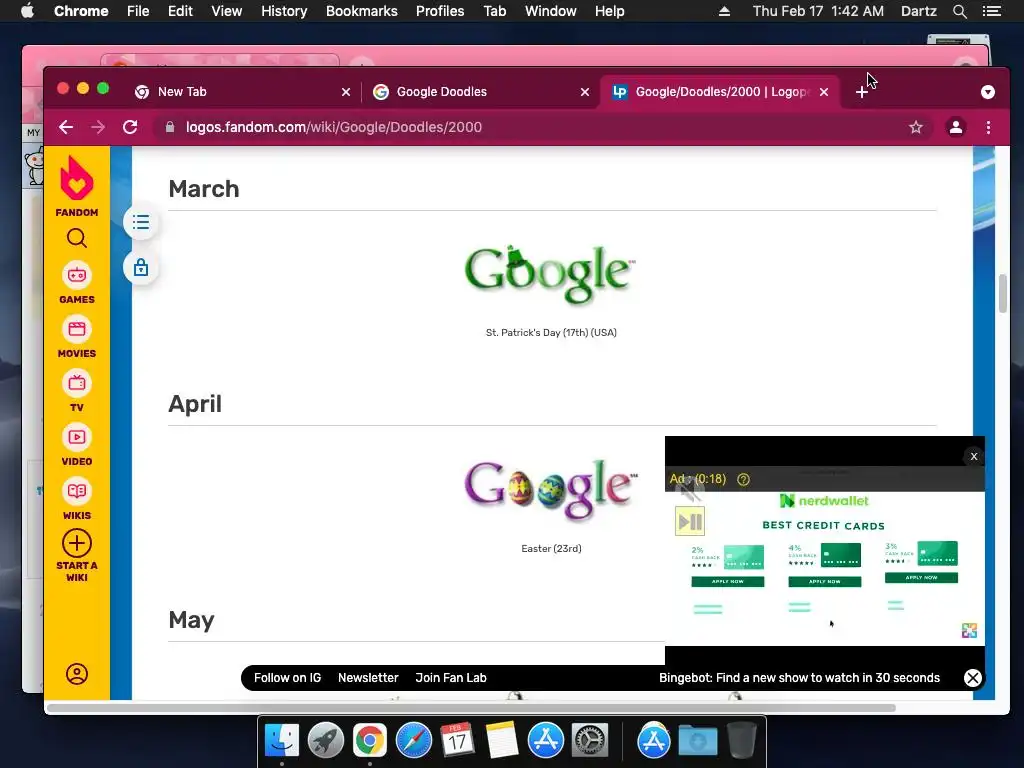The width and height of the screenshot is (1024, 768).
Task: Open the Chrome profile avatar
Action: (x=955, y=127)
